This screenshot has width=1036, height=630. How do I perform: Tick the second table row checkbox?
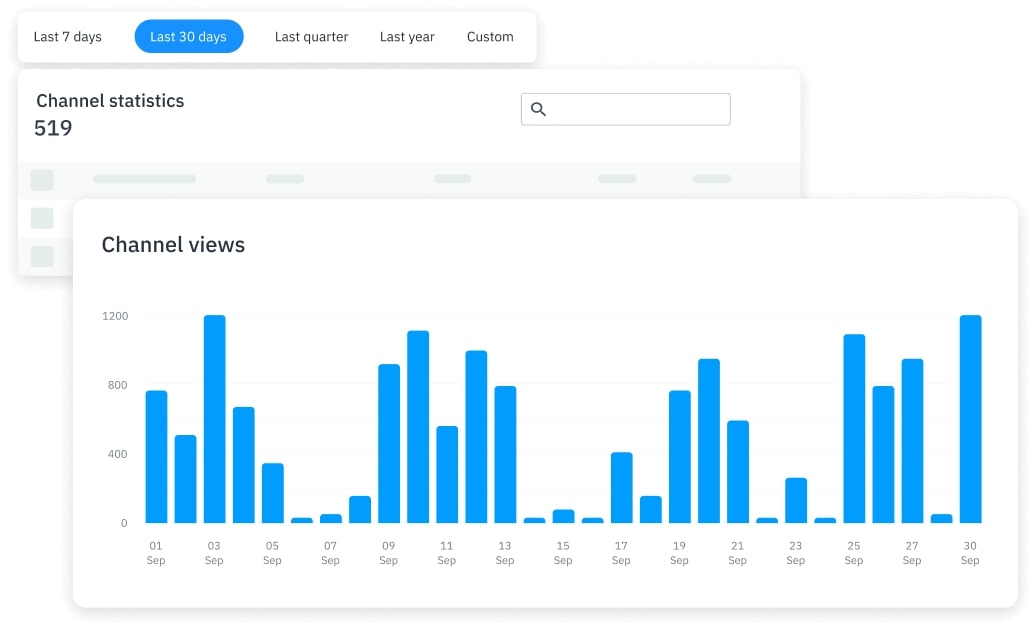click(42, 256)
